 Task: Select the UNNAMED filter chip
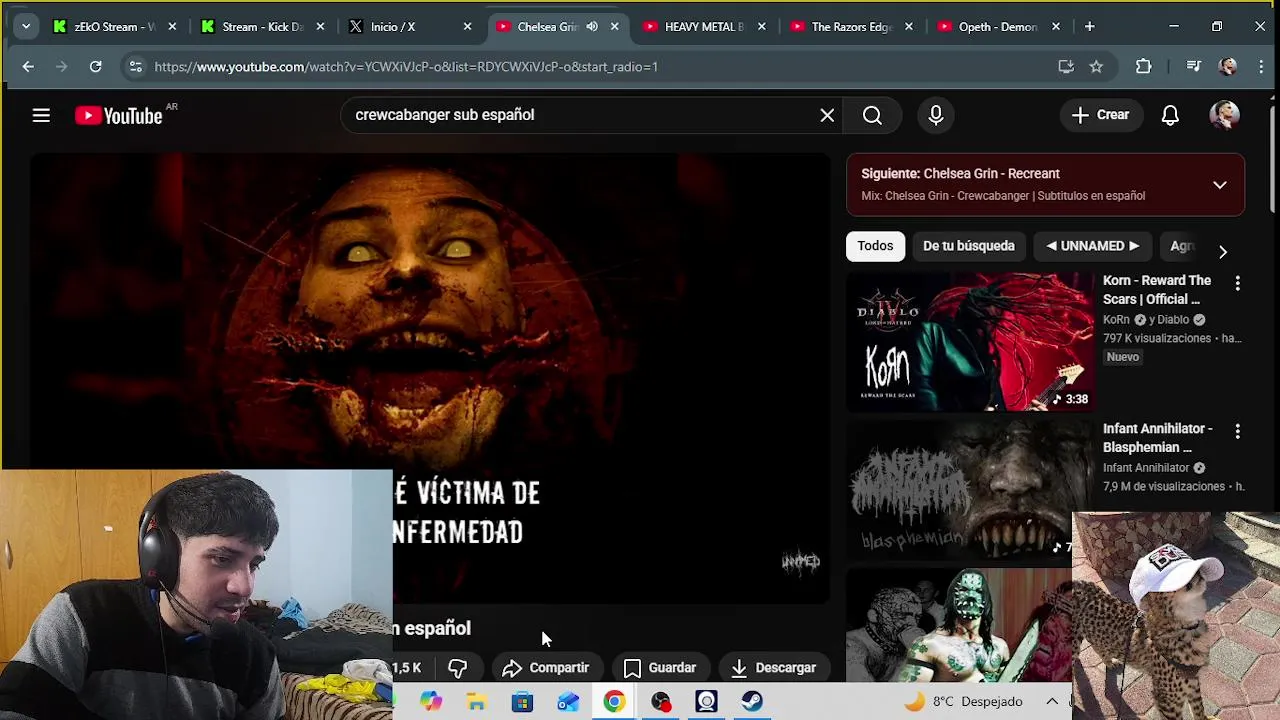pos(1092,246)
